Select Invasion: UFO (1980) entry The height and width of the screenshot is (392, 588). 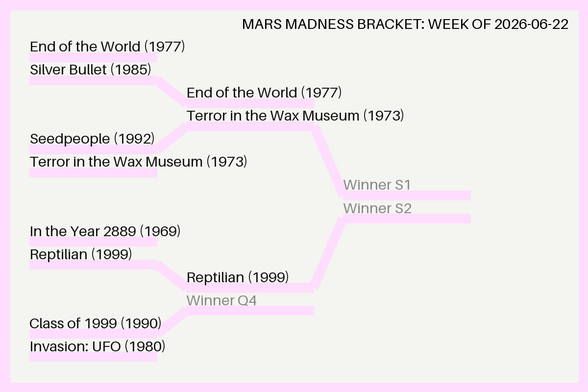coord(98,347)
